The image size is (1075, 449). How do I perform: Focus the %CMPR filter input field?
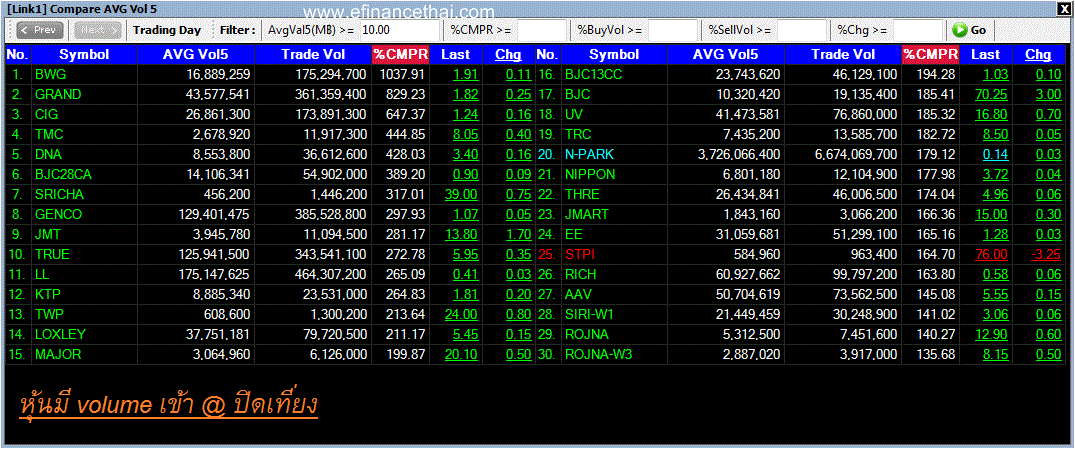point(542,30)
